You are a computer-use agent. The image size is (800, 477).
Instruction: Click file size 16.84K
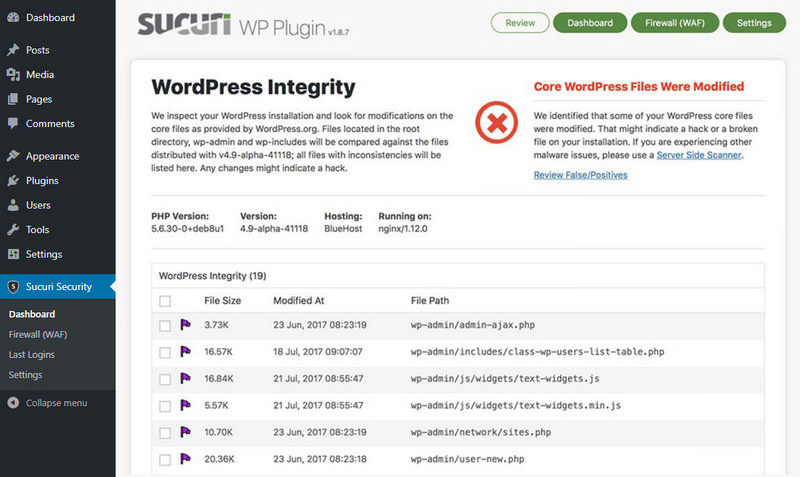[x=219, y=379]
